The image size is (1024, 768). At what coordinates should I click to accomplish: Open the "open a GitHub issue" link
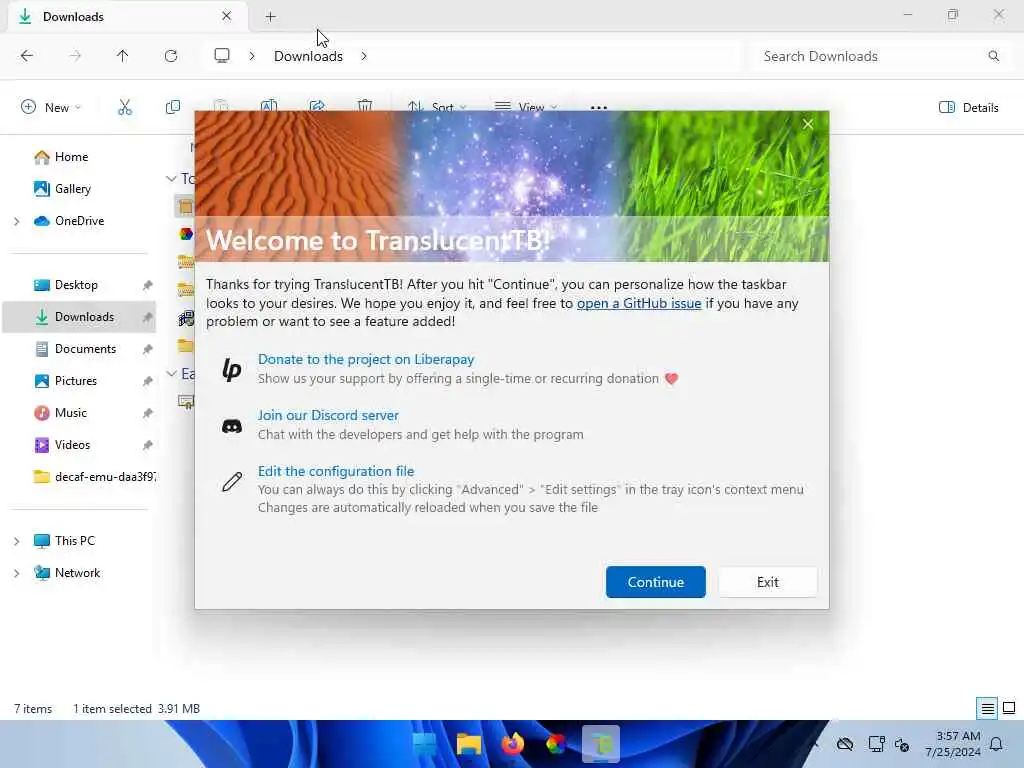(639, 303)
